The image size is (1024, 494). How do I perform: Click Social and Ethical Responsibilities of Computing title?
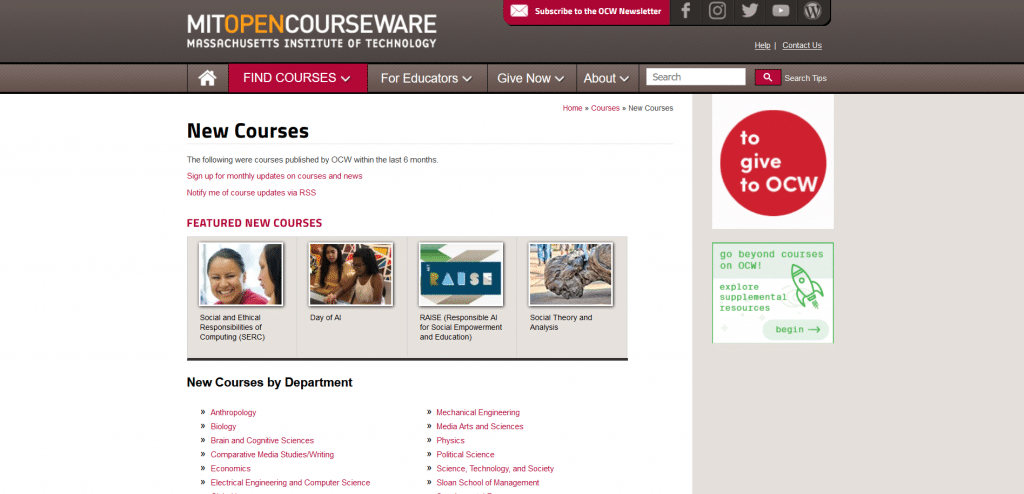[232, 327]
